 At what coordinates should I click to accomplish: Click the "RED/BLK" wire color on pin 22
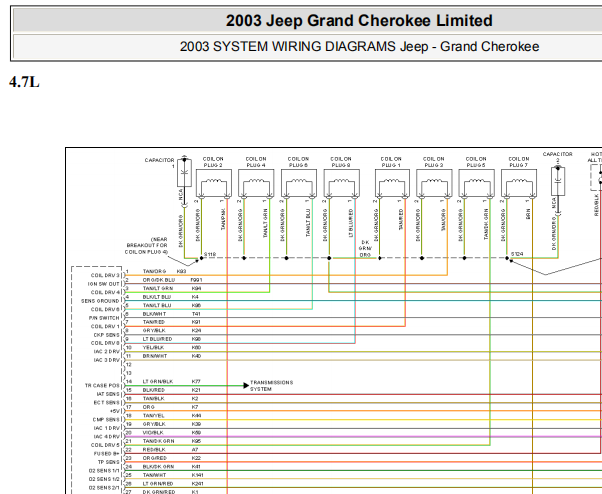[x=154, y=449]
